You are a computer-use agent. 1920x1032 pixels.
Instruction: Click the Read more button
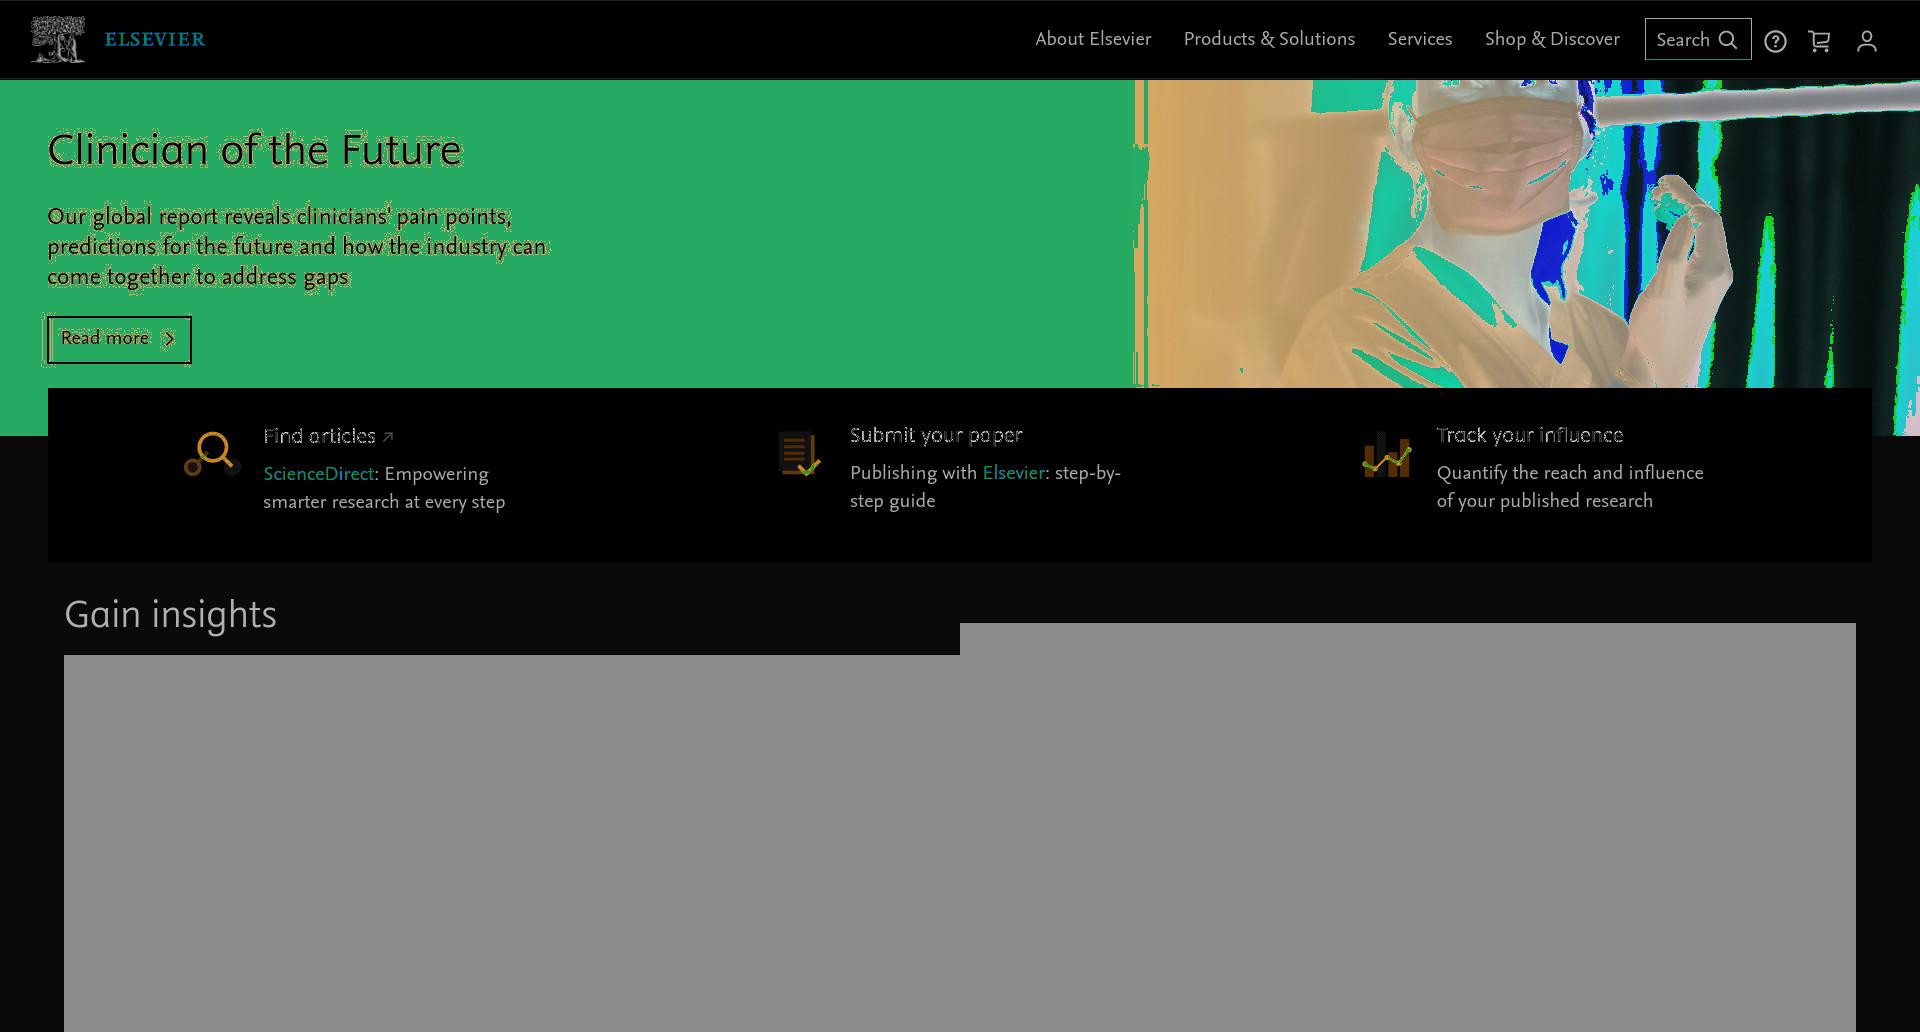pos(119,339)
